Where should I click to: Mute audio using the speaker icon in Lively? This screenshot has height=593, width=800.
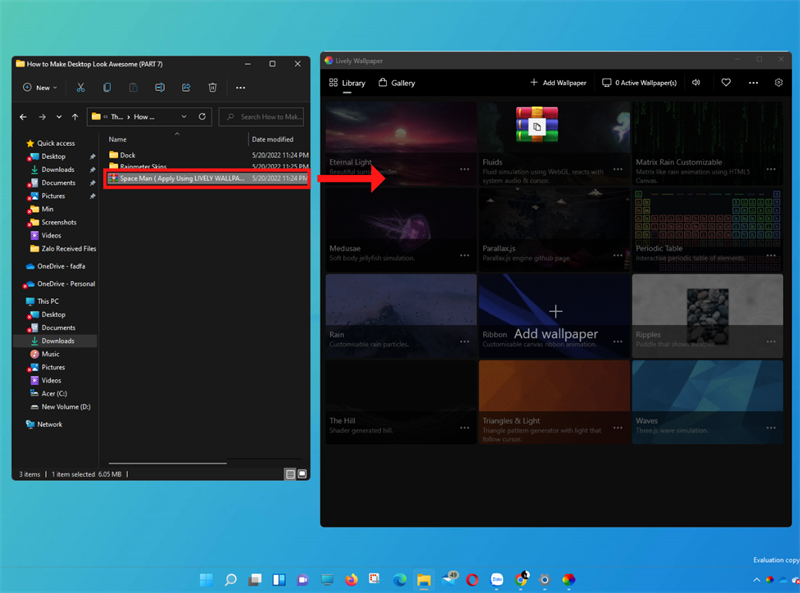696,82
